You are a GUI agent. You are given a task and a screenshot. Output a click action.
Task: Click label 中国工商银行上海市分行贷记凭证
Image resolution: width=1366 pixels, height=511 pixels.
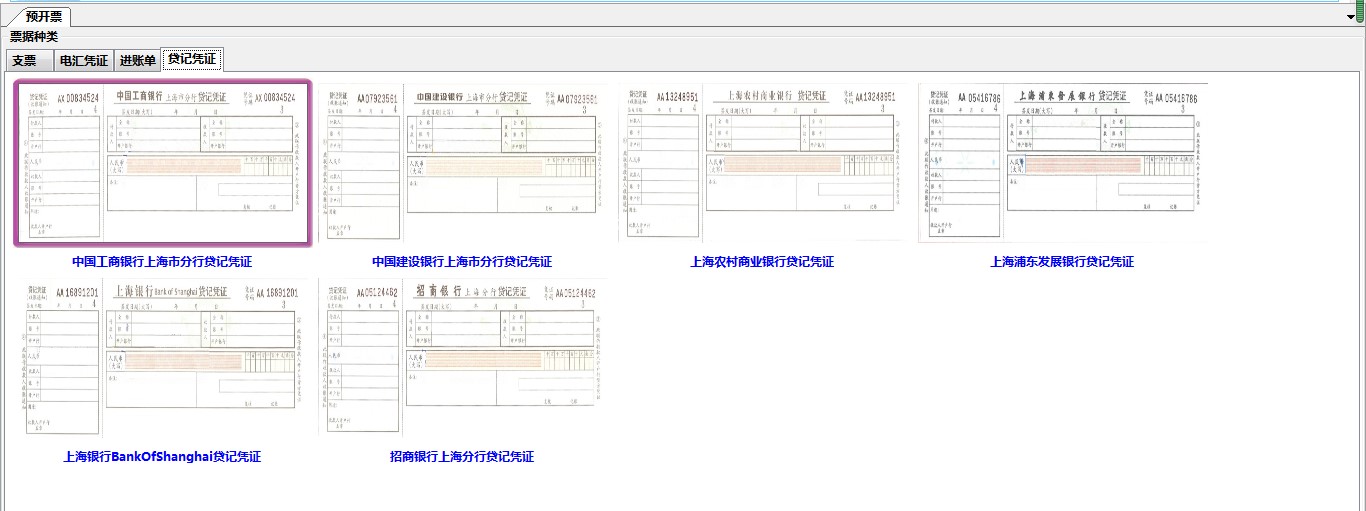(162, 262)
